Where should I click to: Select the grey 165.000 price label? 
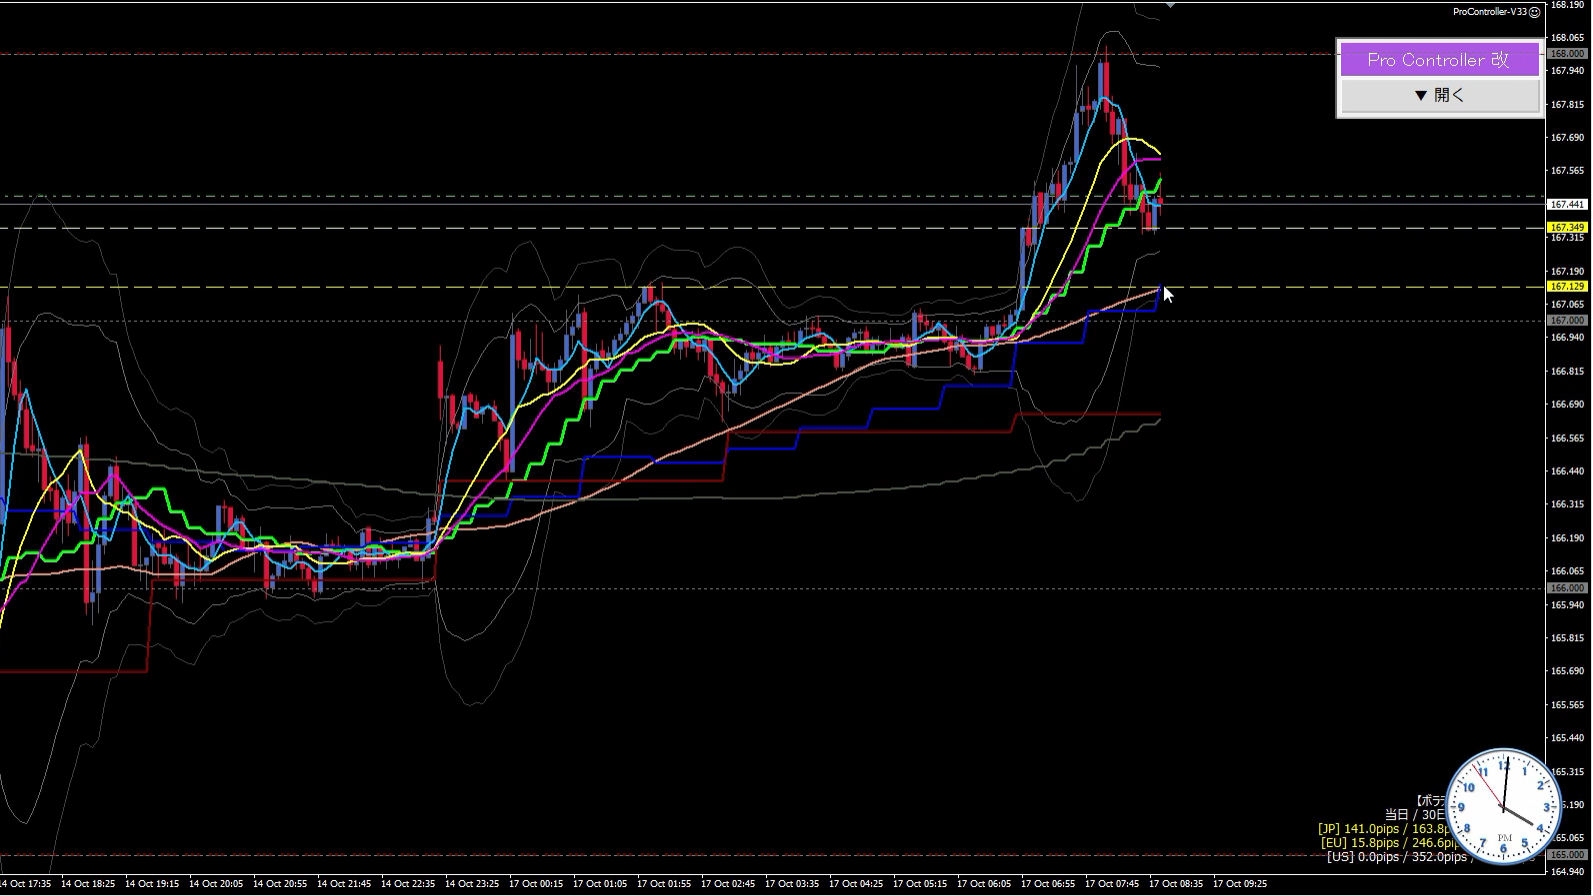pyautogui.click(x=1567, y=856)
